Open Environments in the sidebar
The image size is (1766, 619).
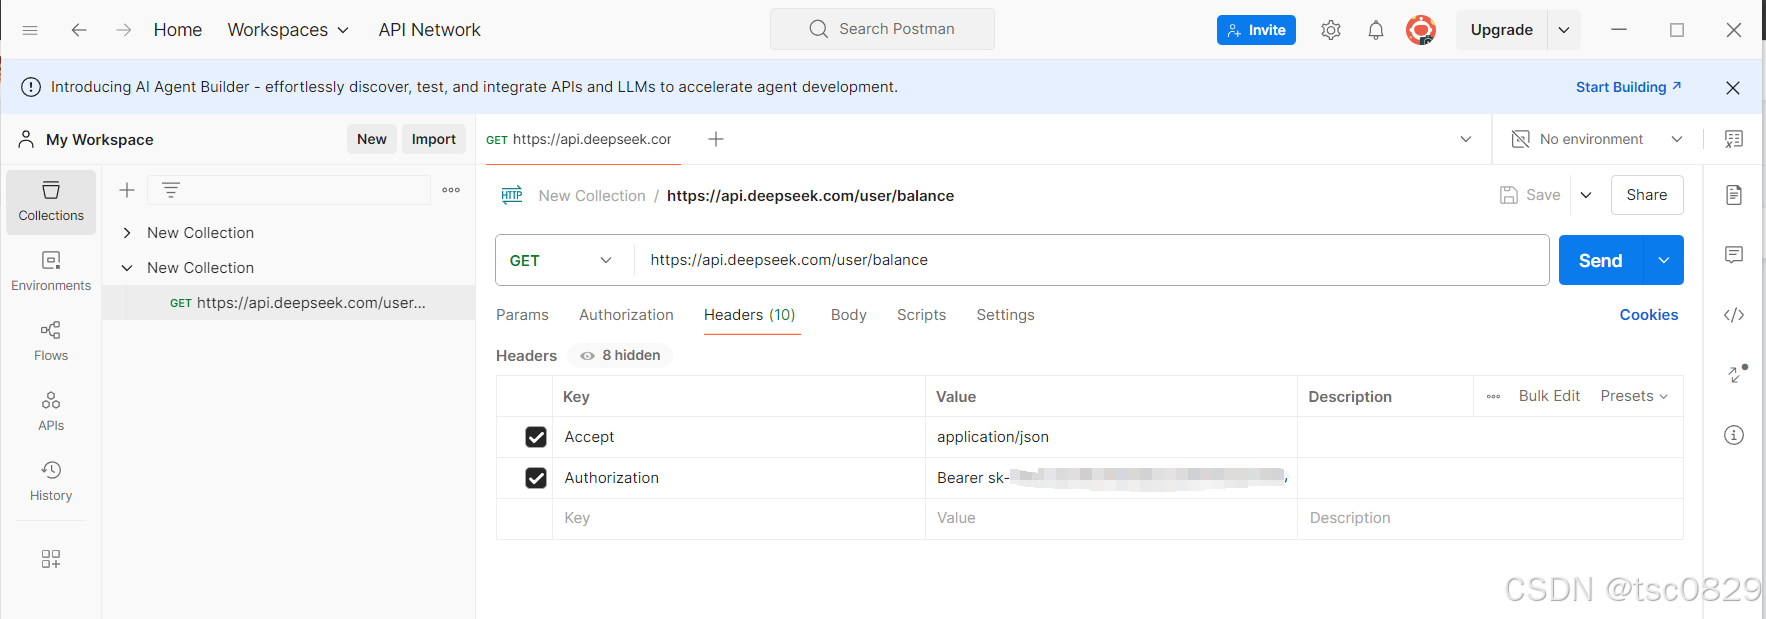(51, 272)
